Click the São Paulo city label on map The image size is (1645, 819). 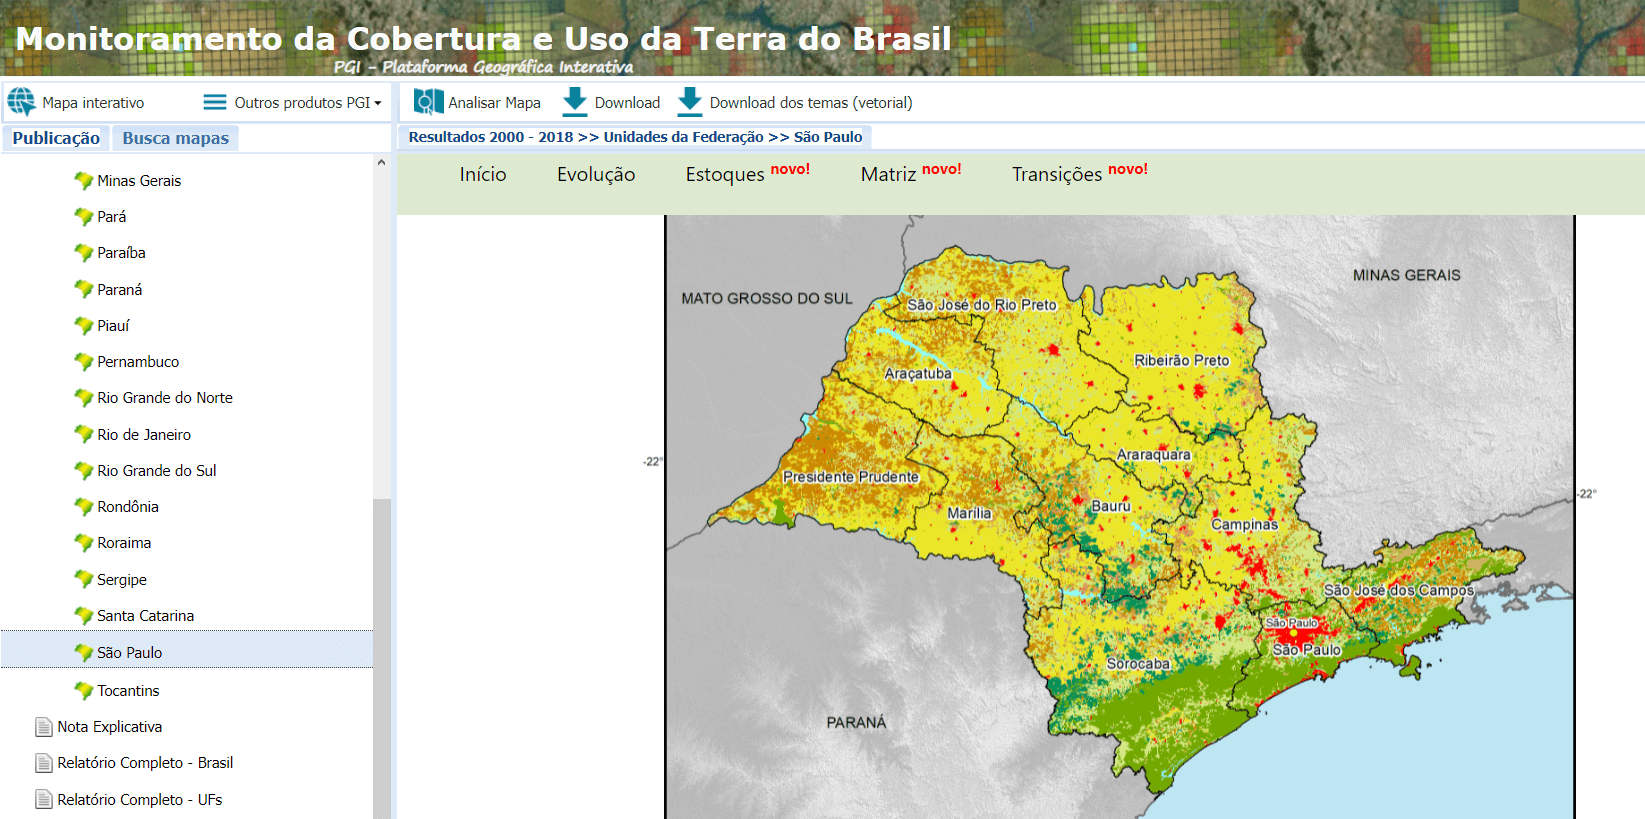[1306, 650]
